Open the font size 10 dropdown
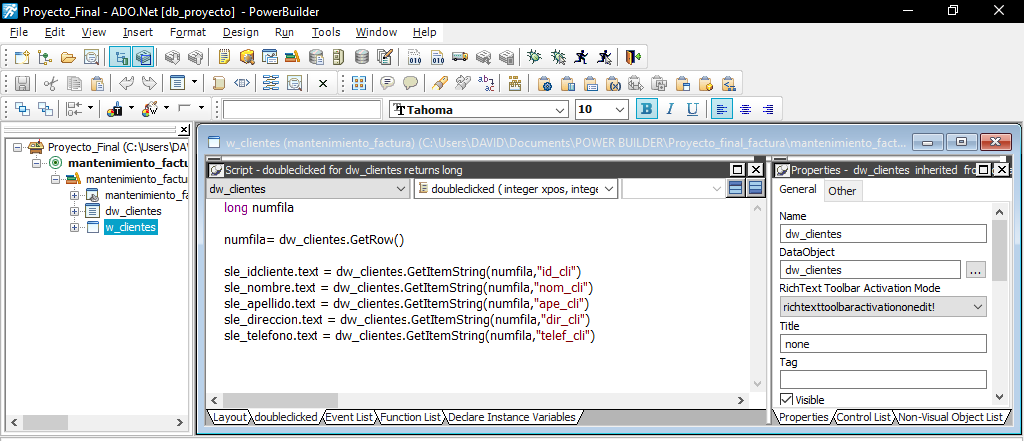This screenshot has width=1024, height=441. 621,110
